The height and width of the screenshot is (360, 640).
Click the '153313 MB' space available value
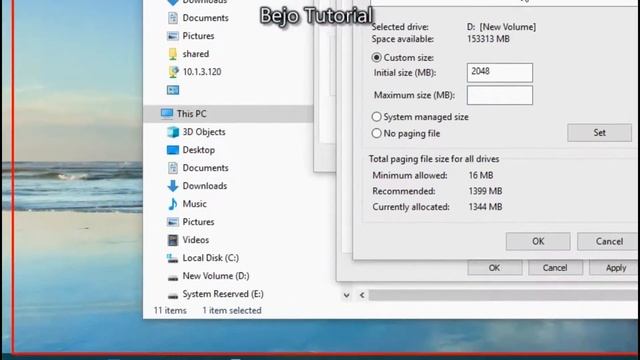click(488, 39)
